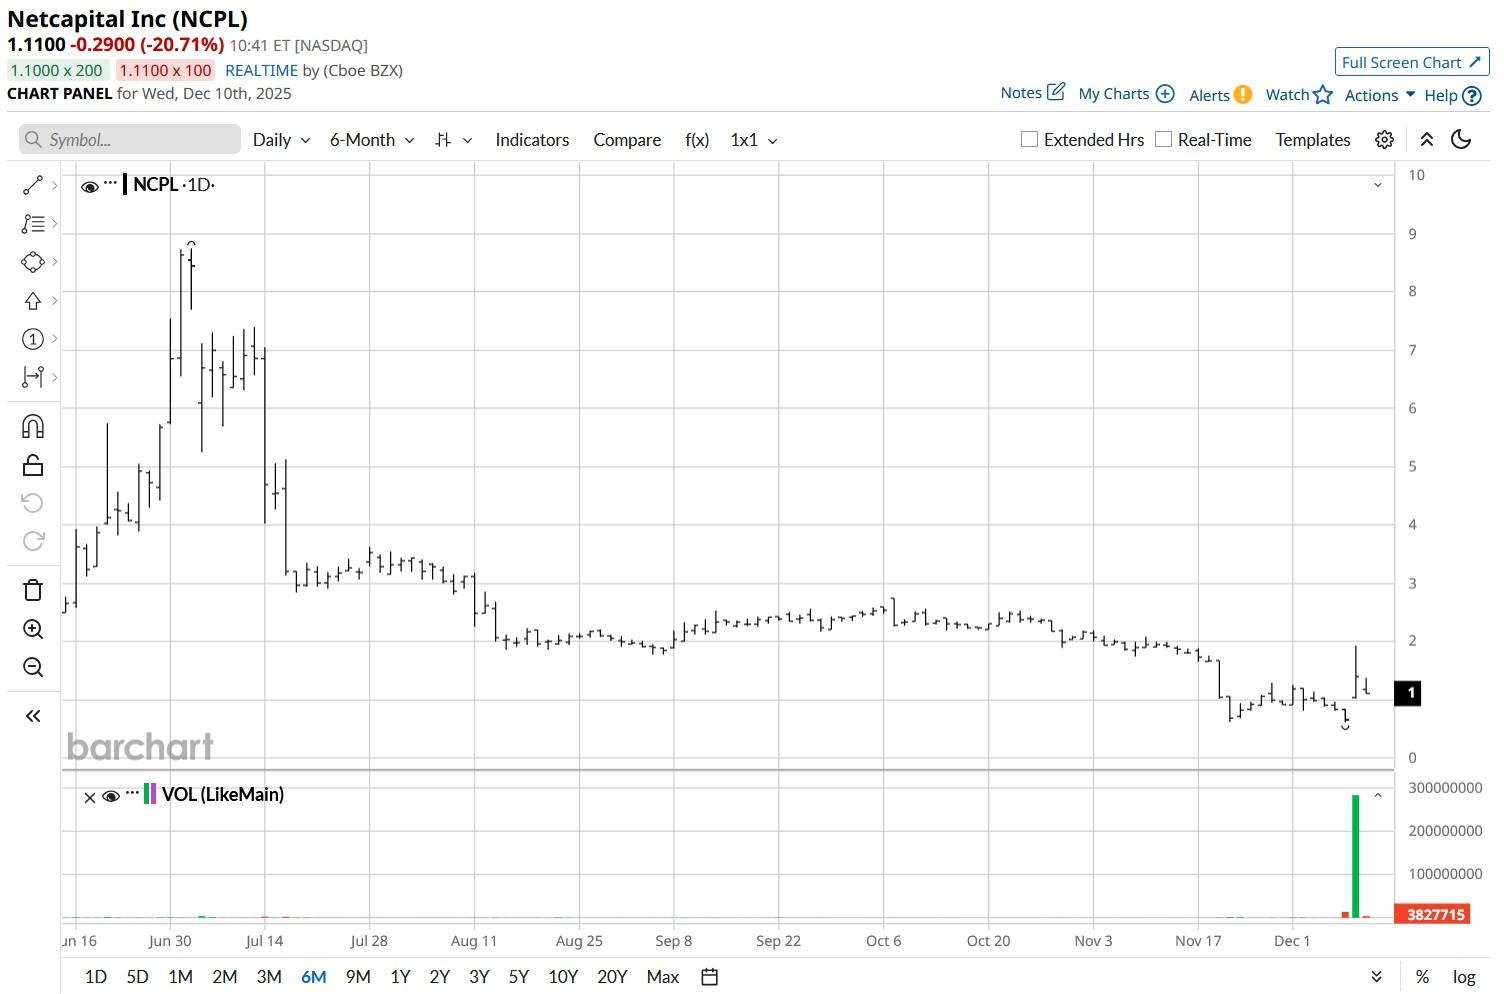The width and height of the screenshot is (1504, 994).
Task: Click the black NCPL series color bar
Action: [x=125, y=185]
